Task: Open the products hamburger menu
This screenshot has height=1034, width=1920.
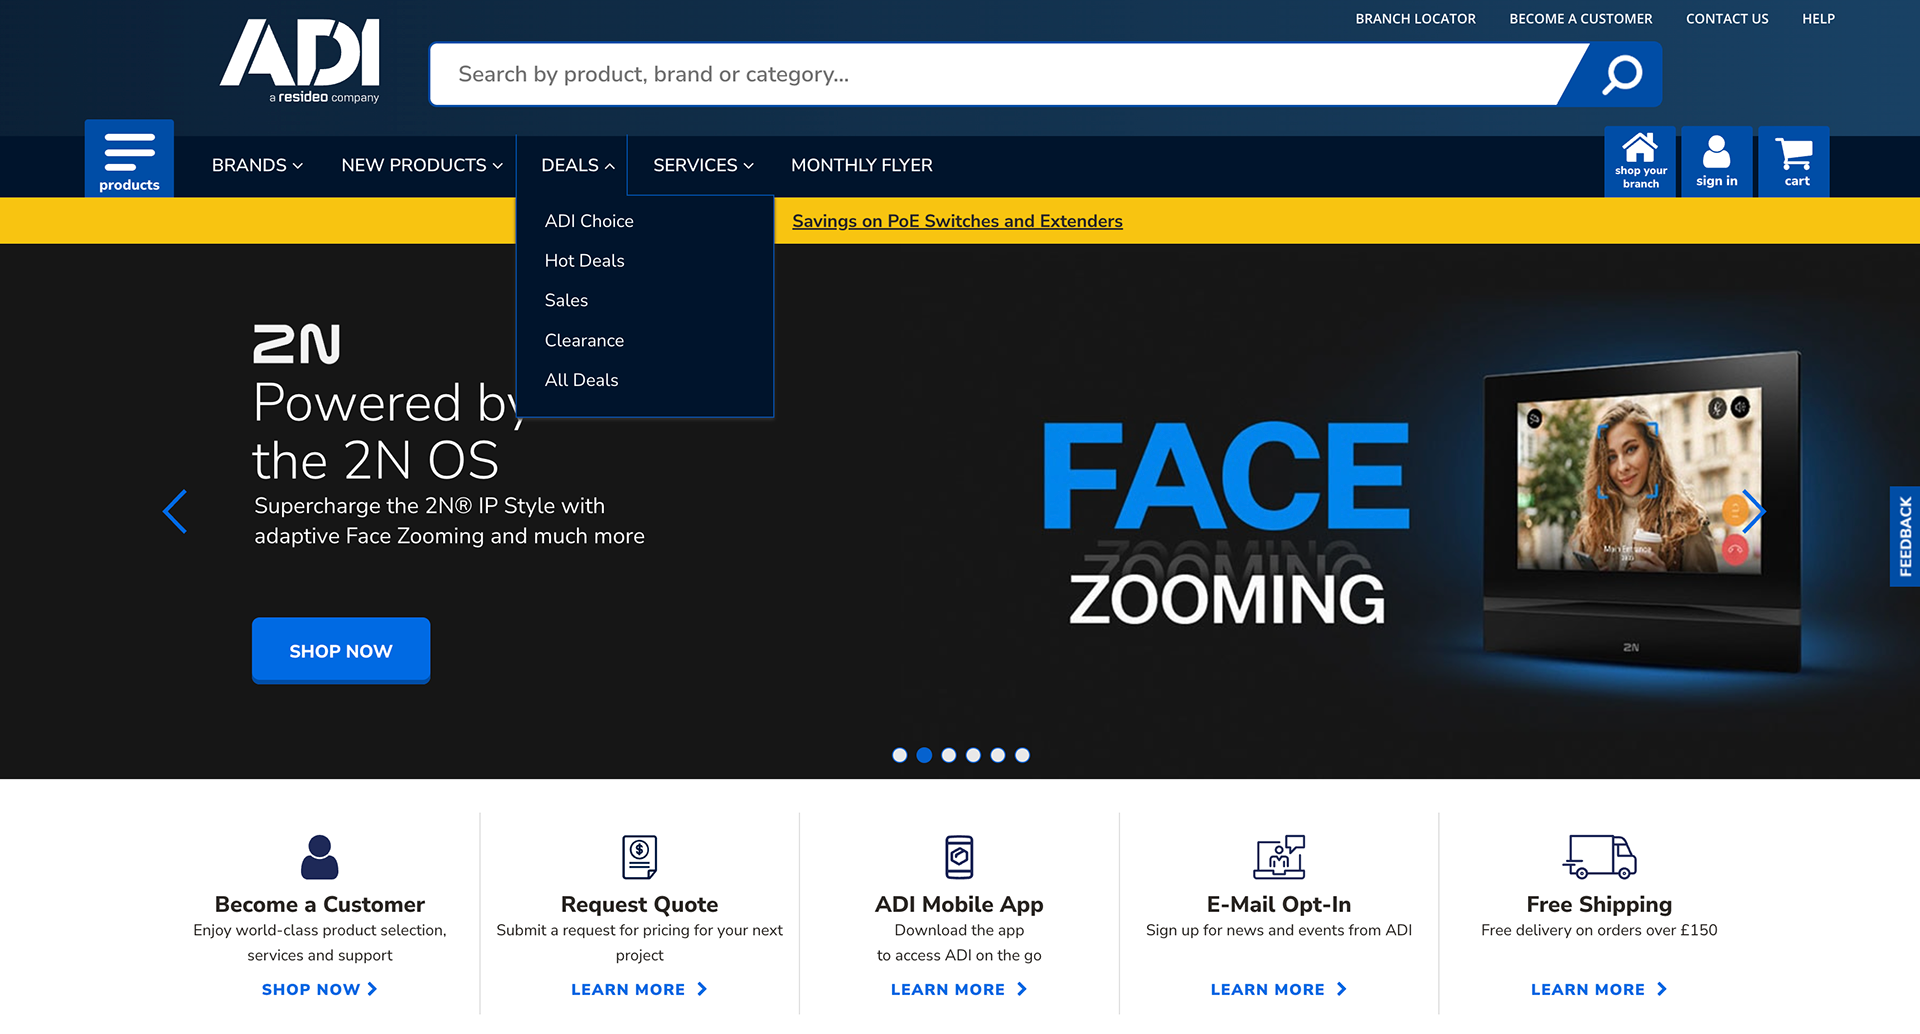Action: (x=129, y=159)
